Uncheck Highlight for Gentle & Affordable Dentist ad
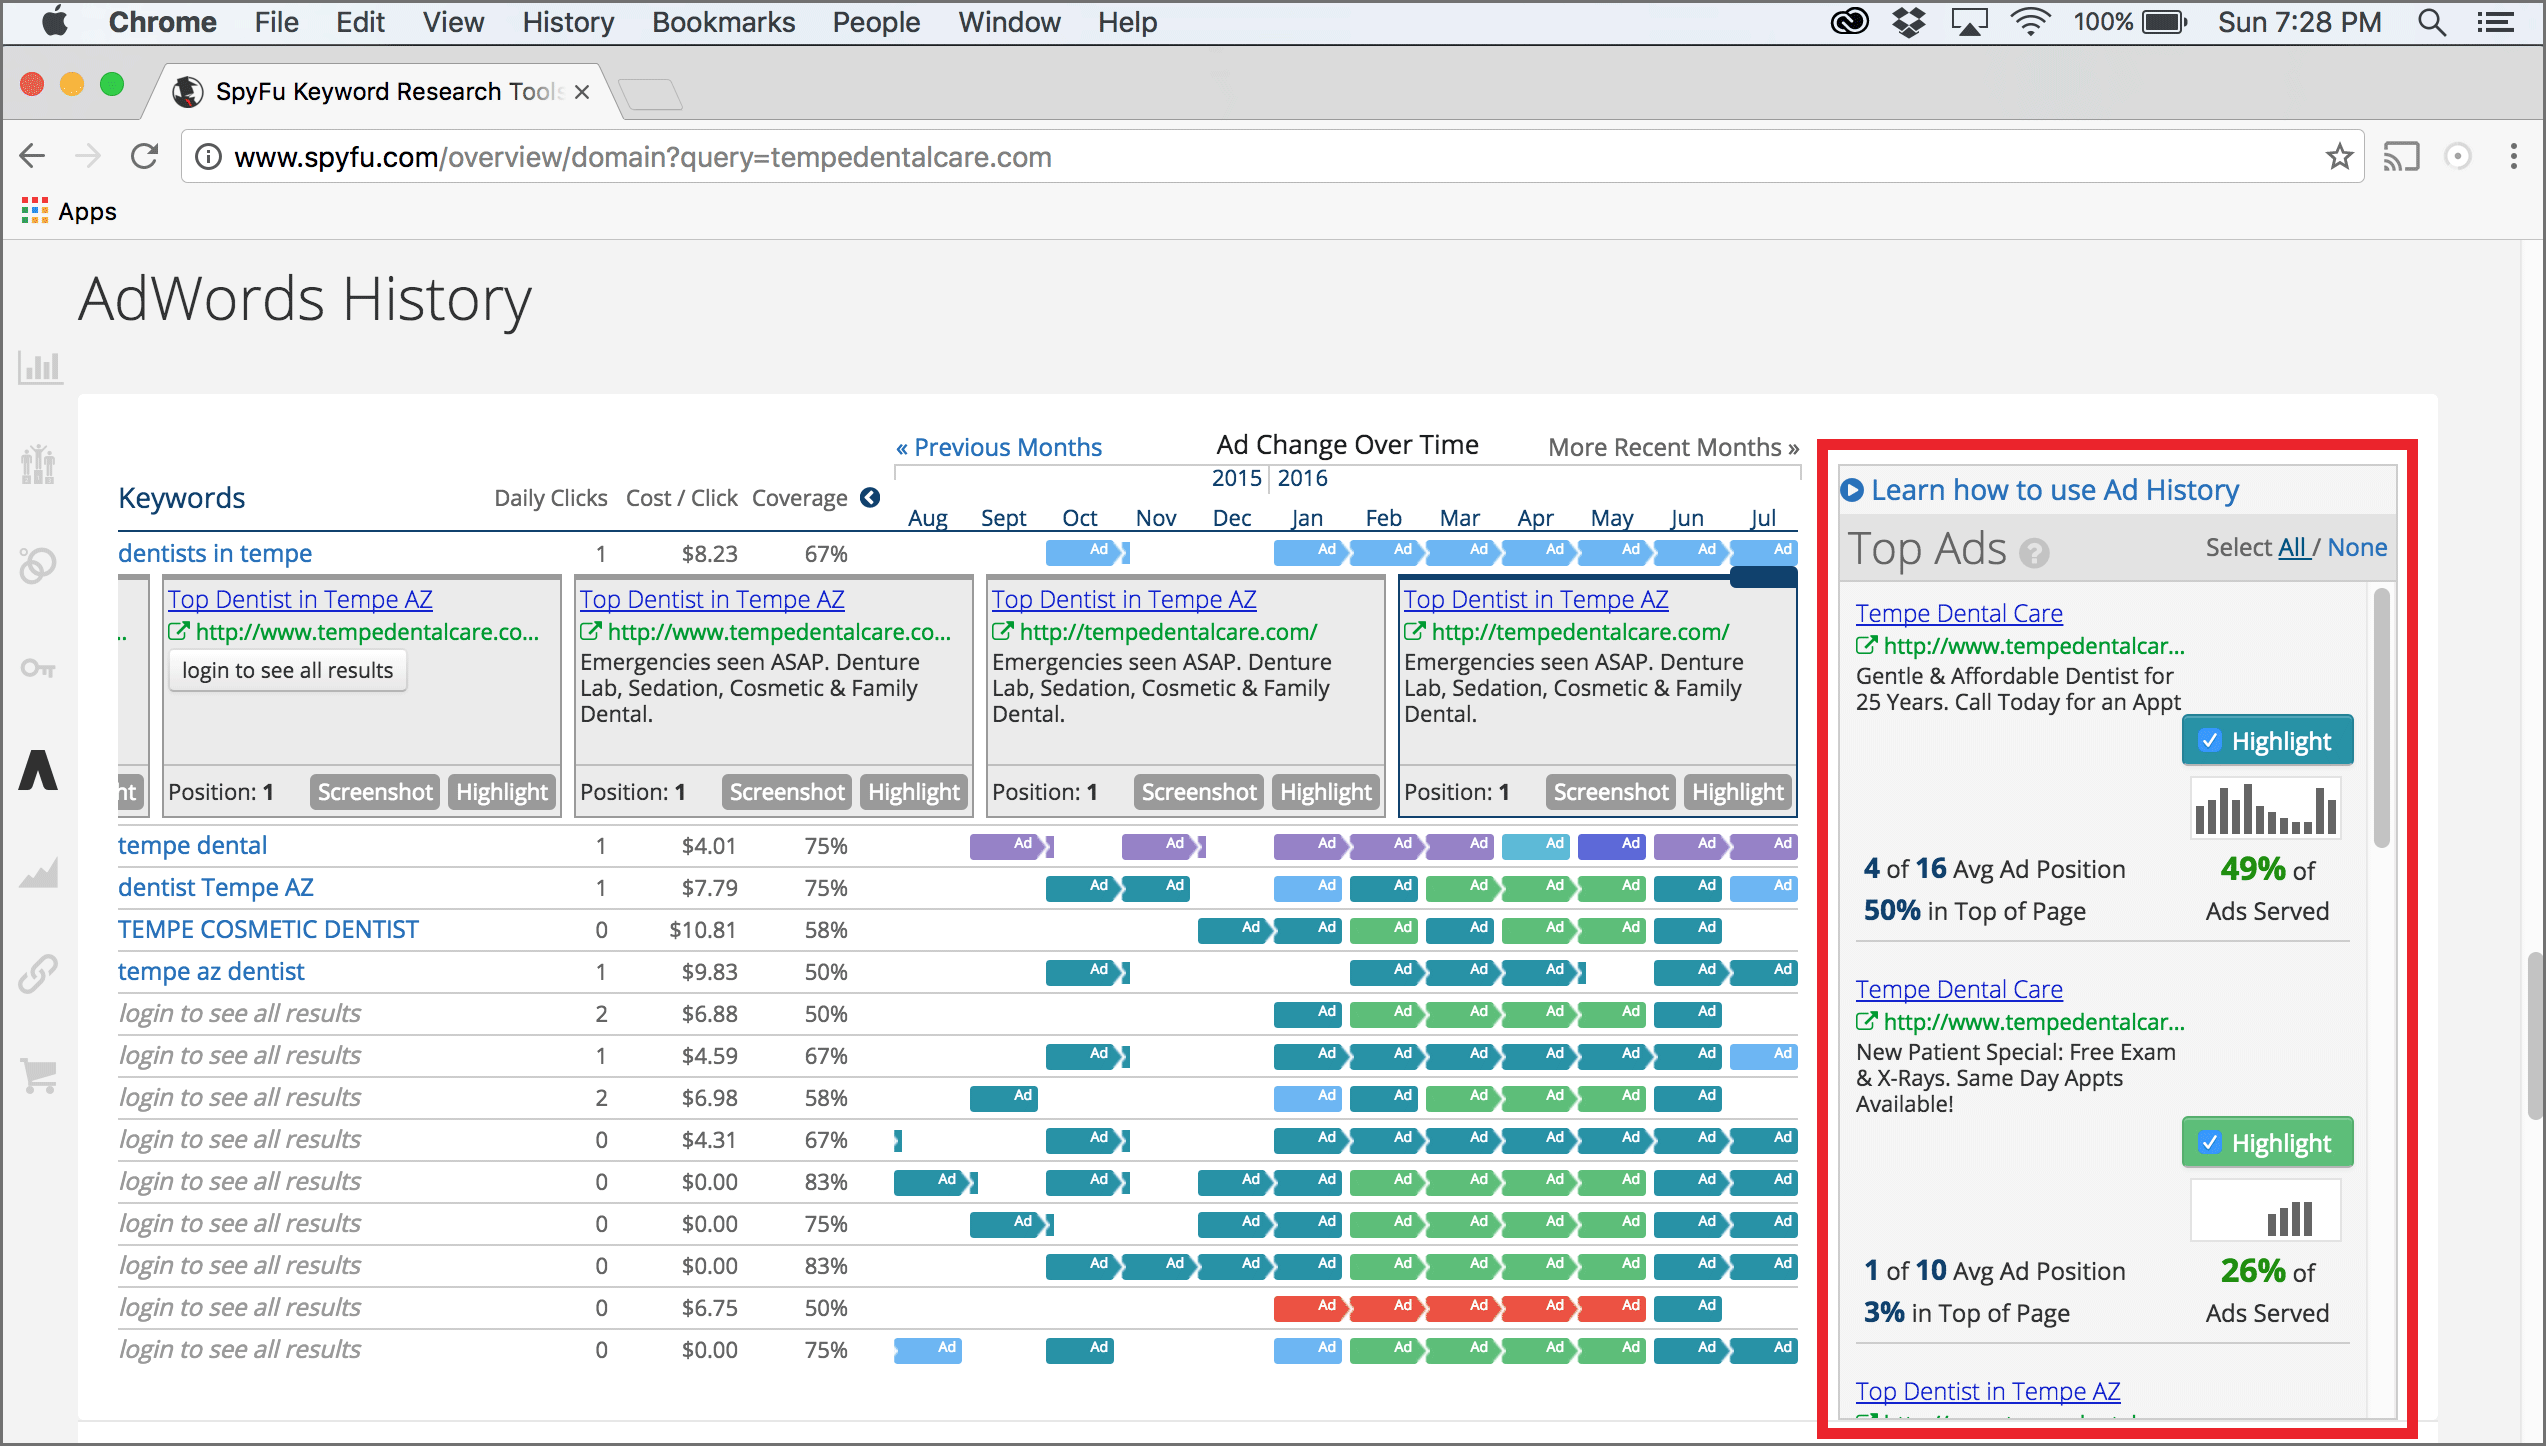This screenshot has height=1446, width=2546. click(x=2267, y=741)
